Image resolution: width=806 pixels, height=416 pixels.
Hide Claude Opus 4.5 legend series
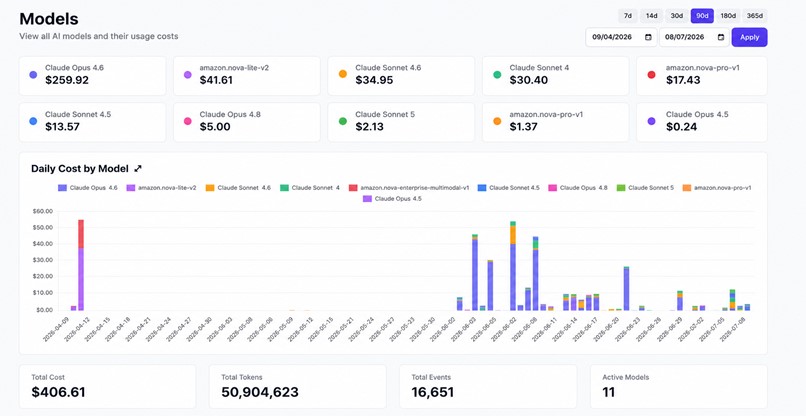point(392,198)
